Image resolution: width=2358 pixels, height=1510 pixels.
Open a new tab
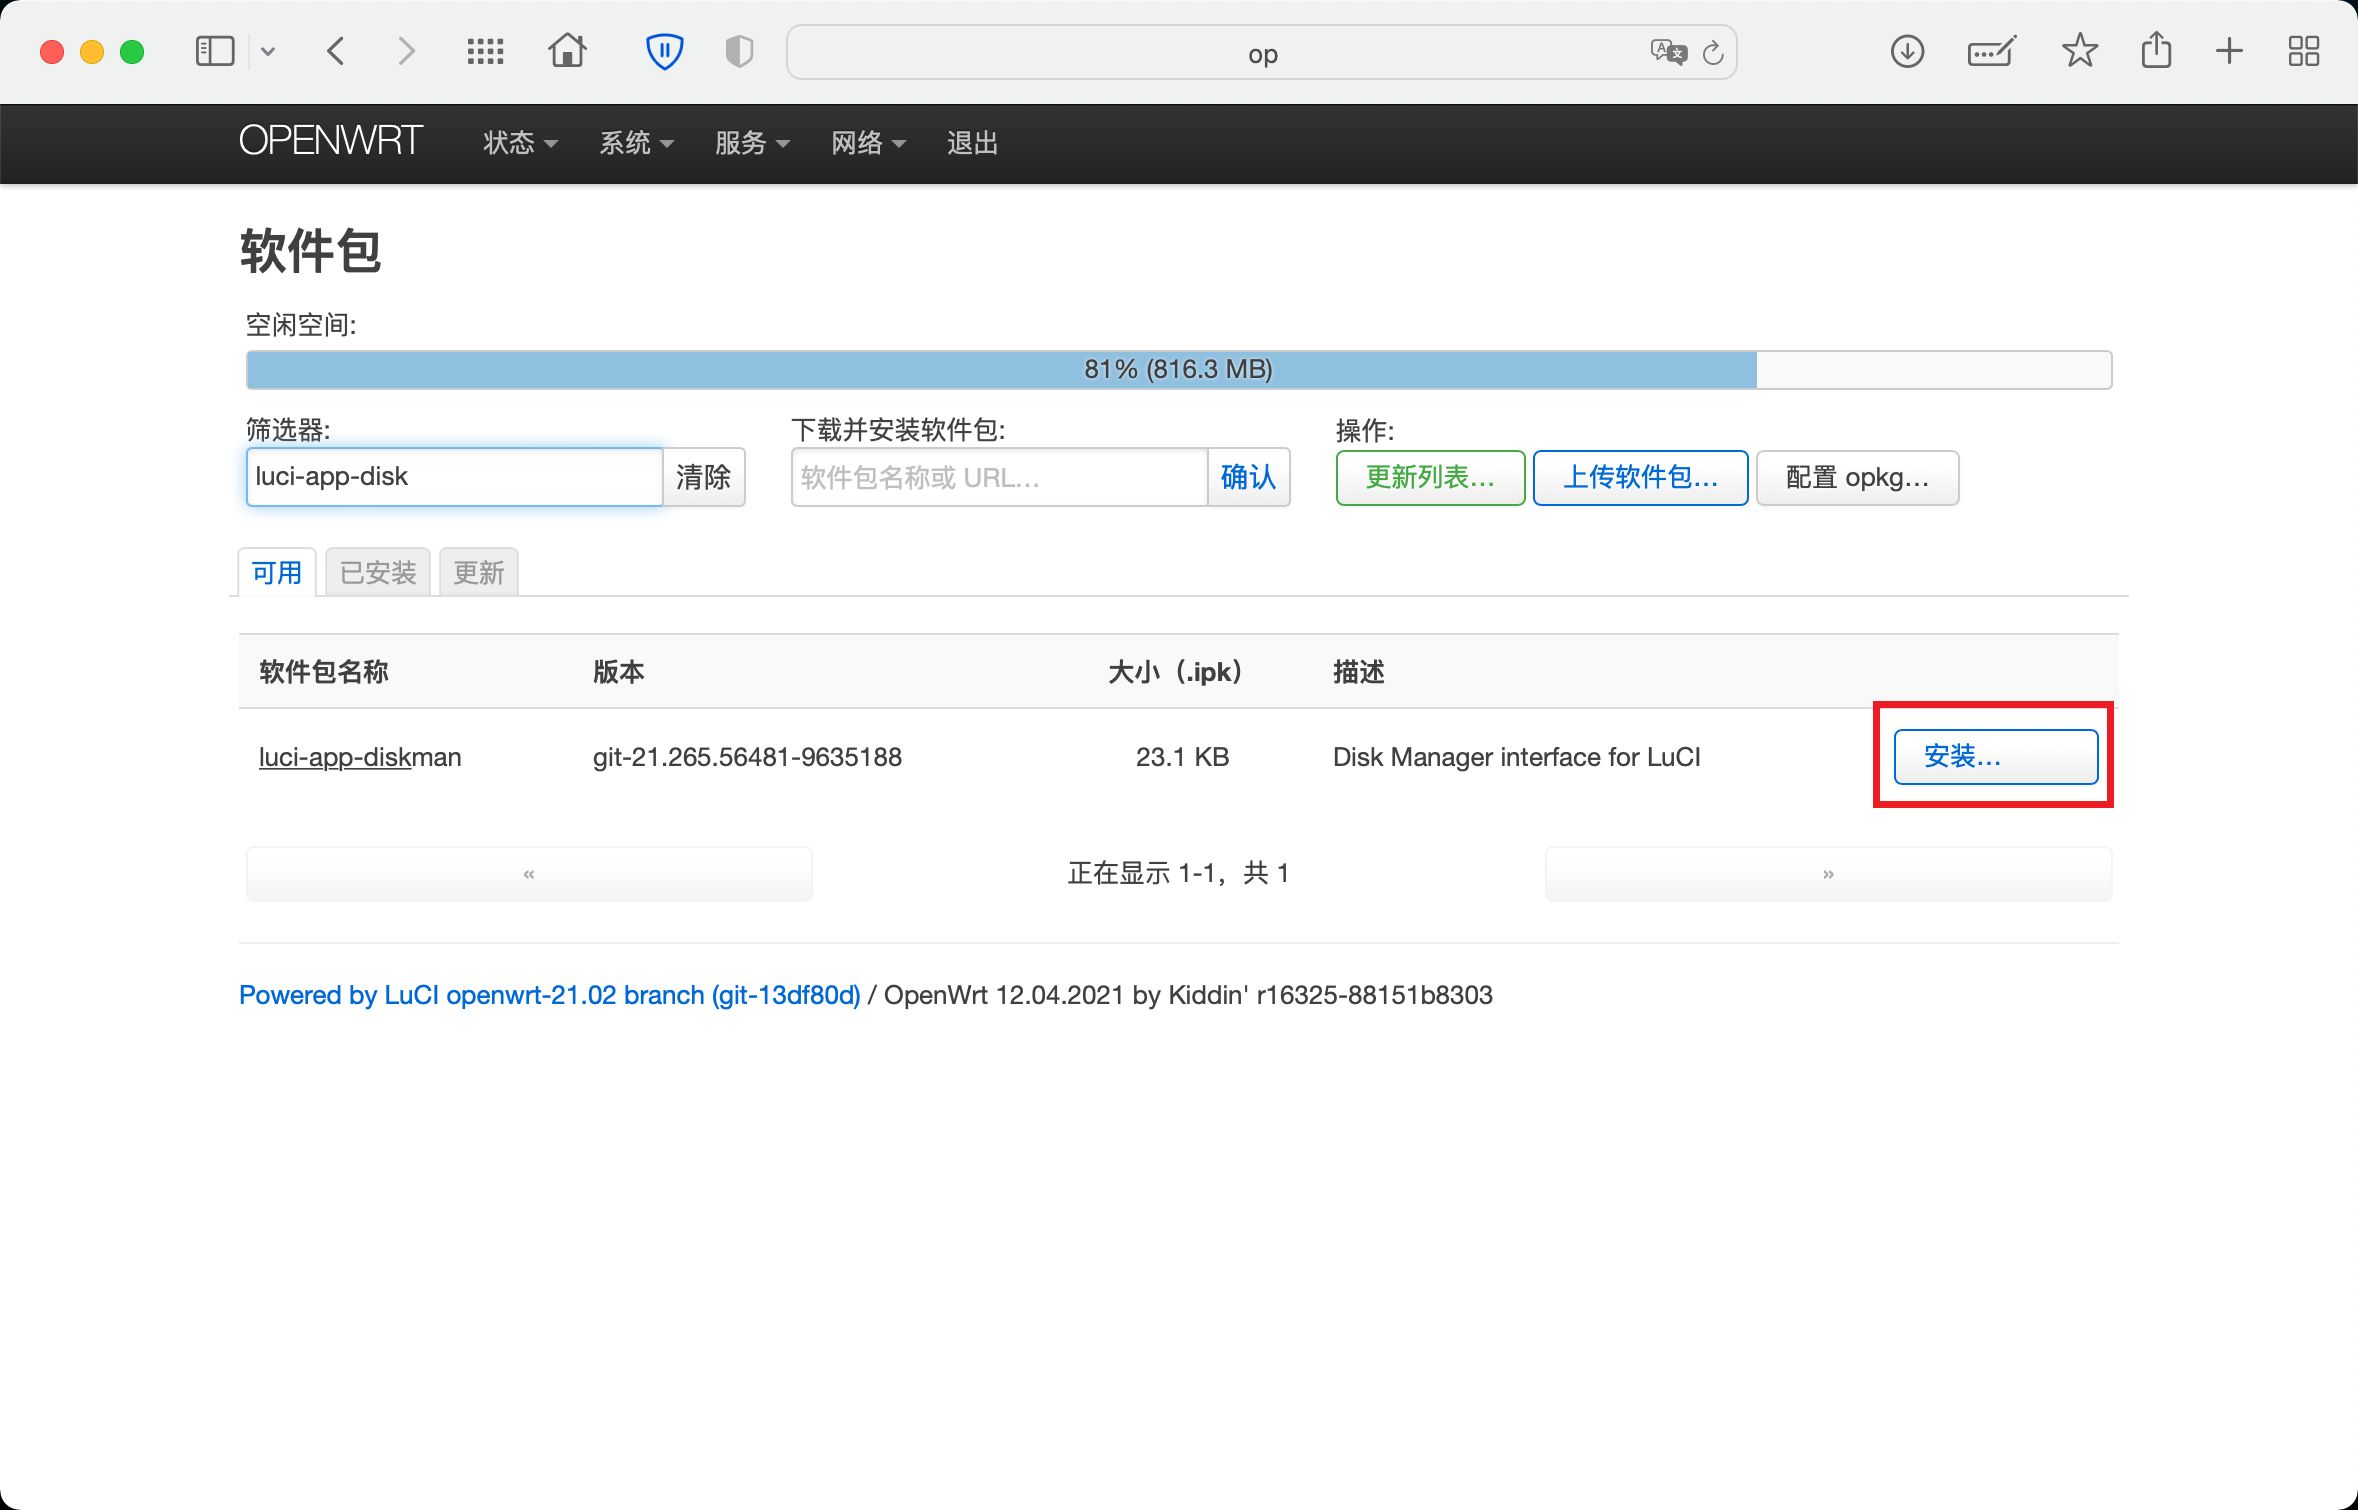click(2229, 51)
